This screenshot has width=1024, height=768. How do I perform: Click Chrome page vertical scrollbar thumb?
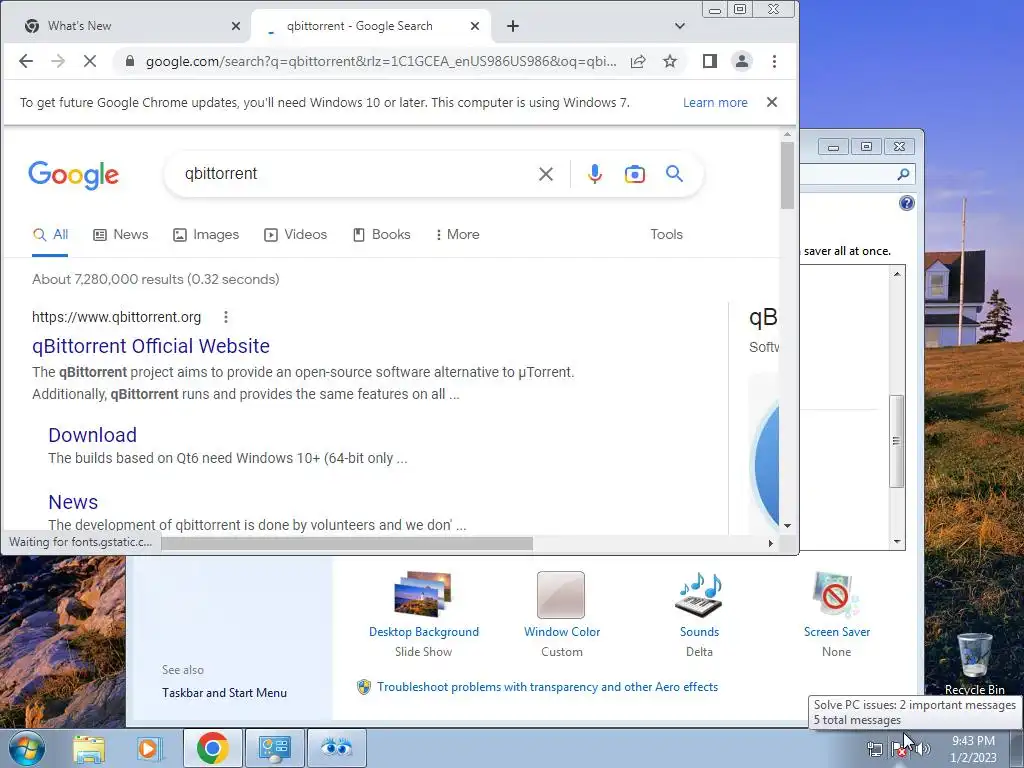coord(788,175)
